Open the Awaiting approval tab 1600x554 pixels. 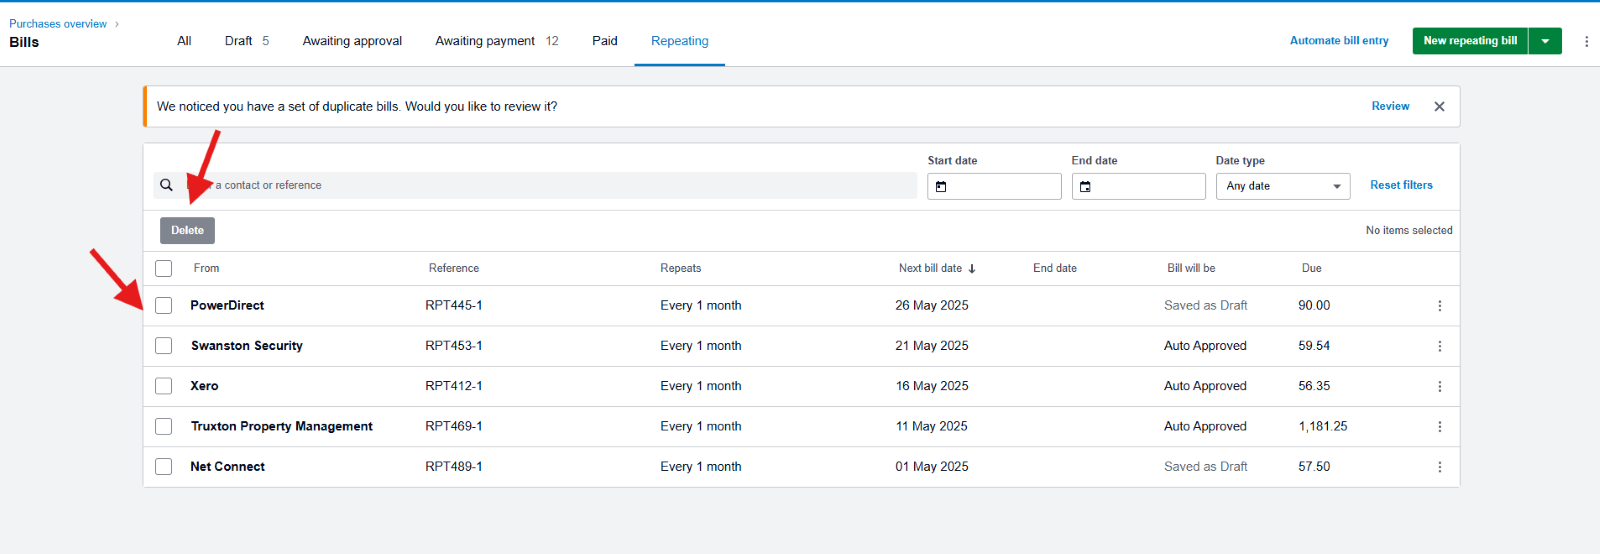click(x=352, y=41)
